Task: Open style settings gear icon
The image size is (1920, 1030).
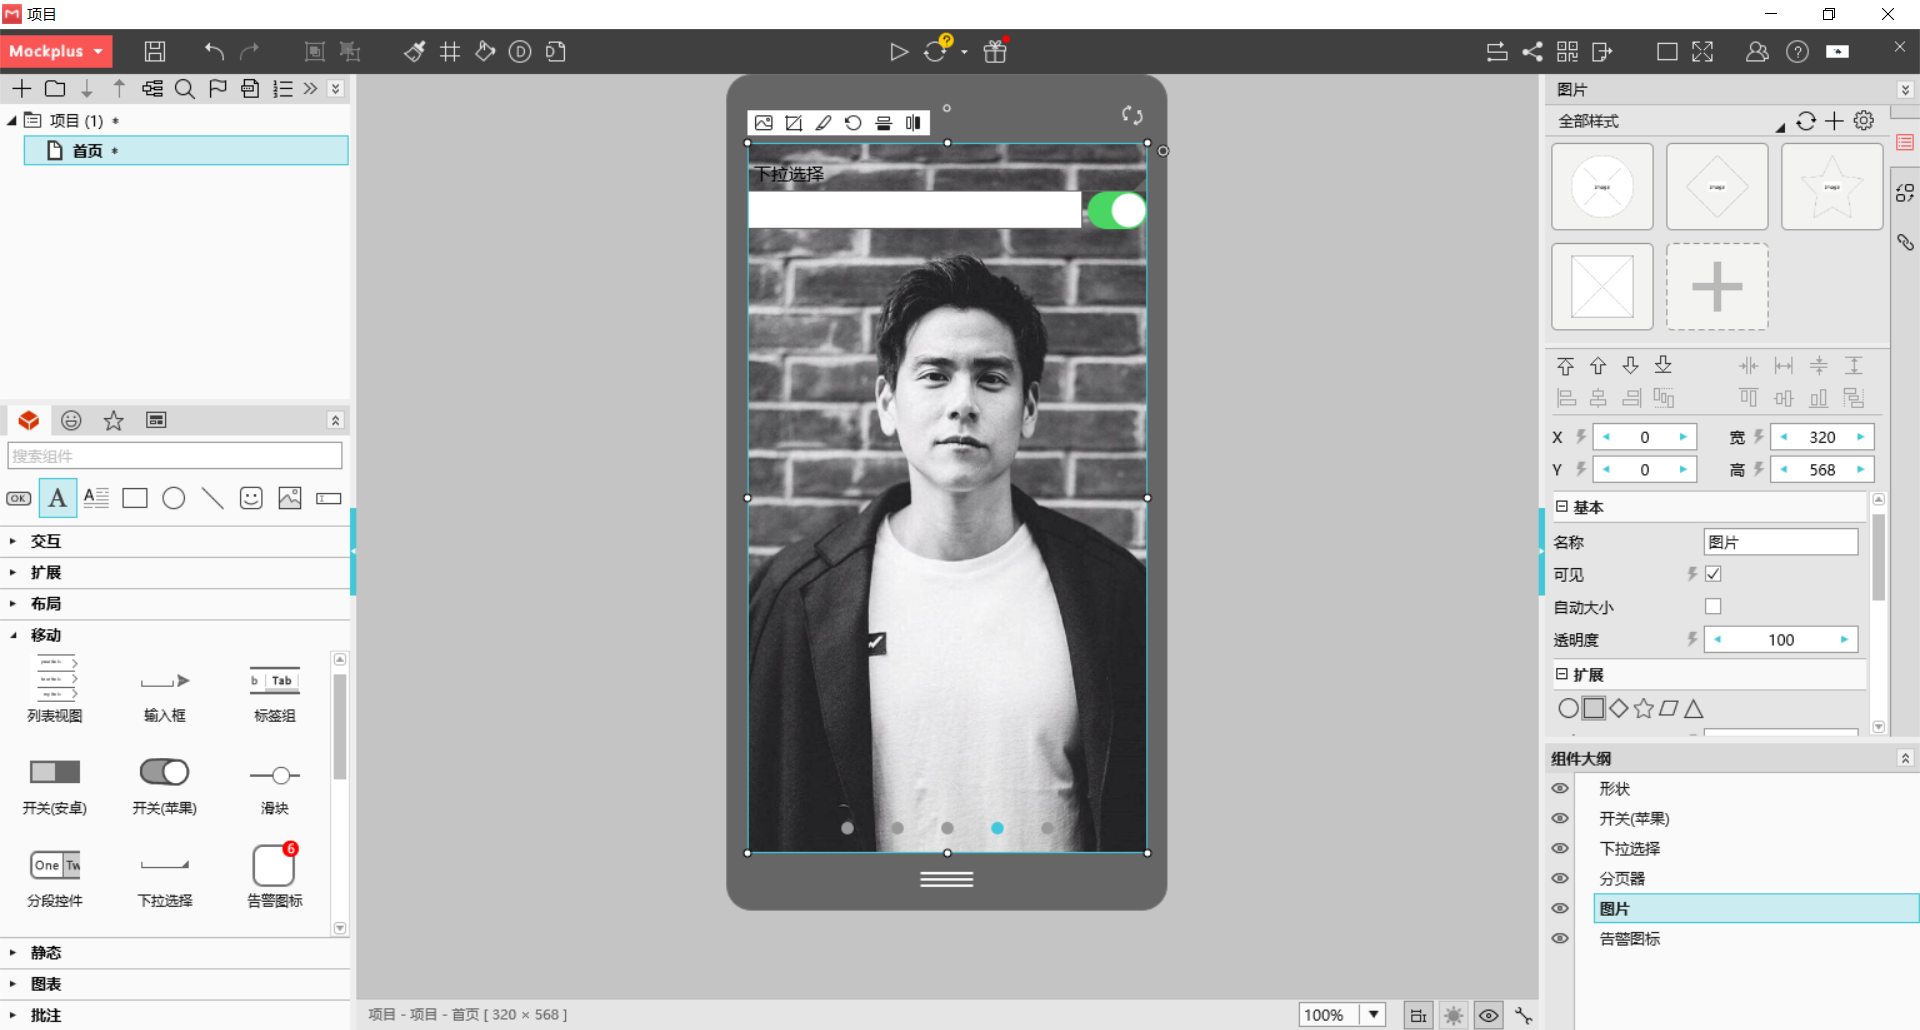Action: click(1864, 121)
